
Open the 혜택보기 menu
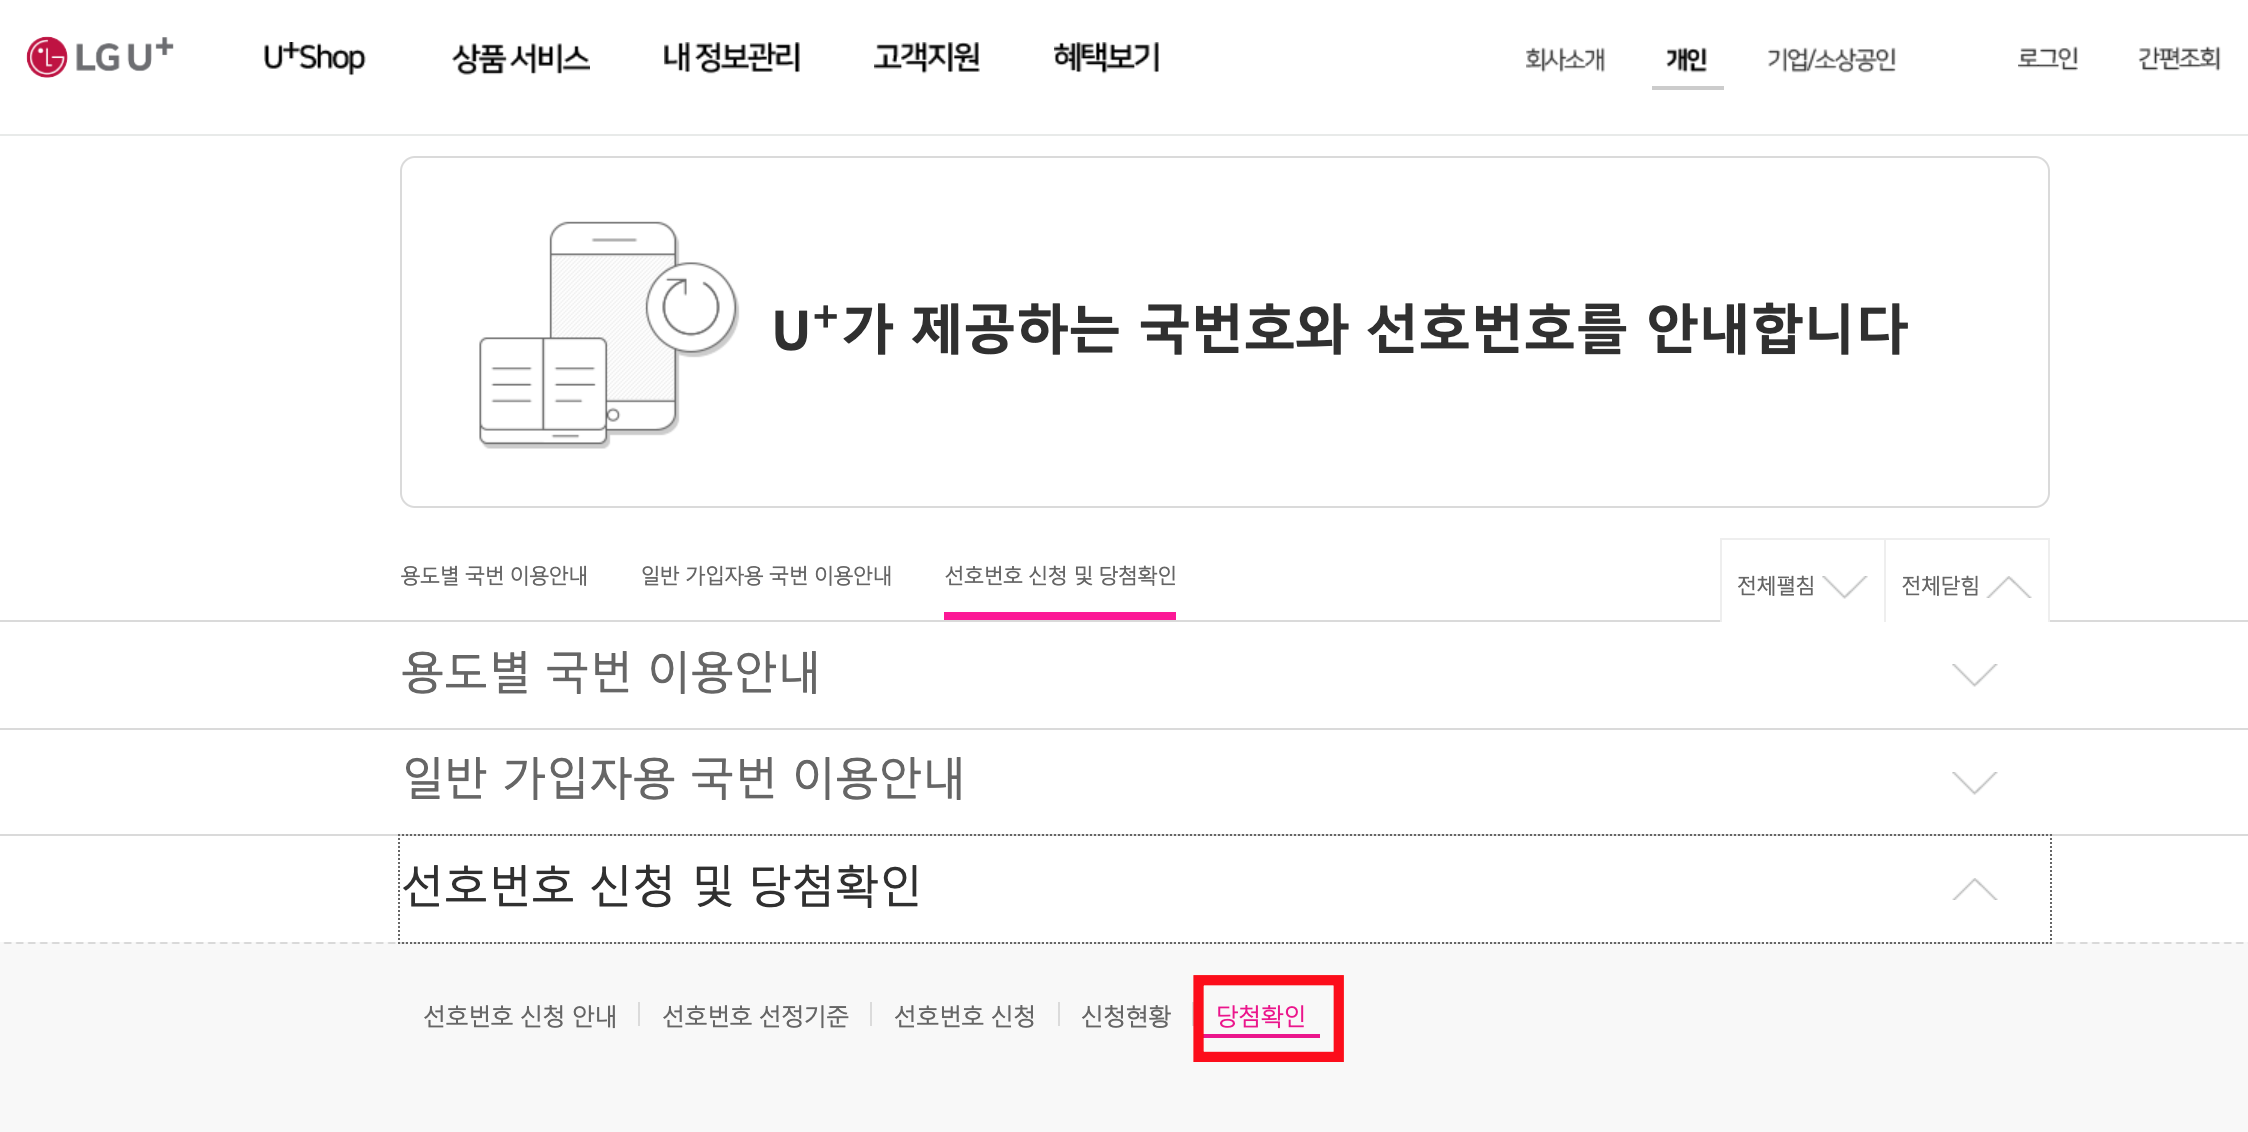point(1106,58)
